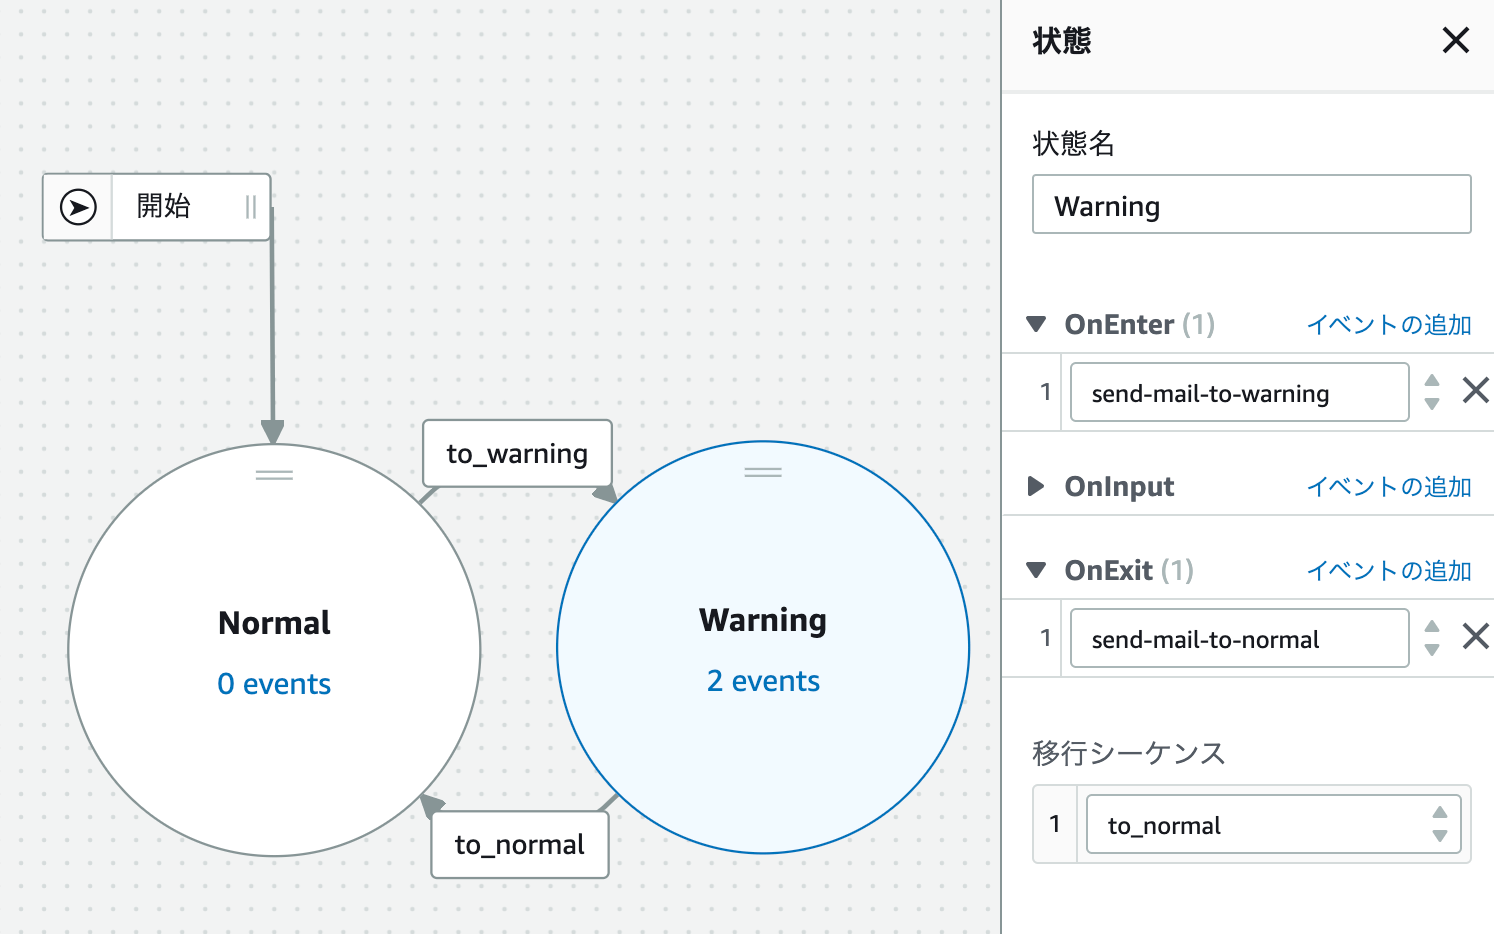Click the play icon on the 開始 start node
Viewport: 1494px width, 934px height.
77,207
